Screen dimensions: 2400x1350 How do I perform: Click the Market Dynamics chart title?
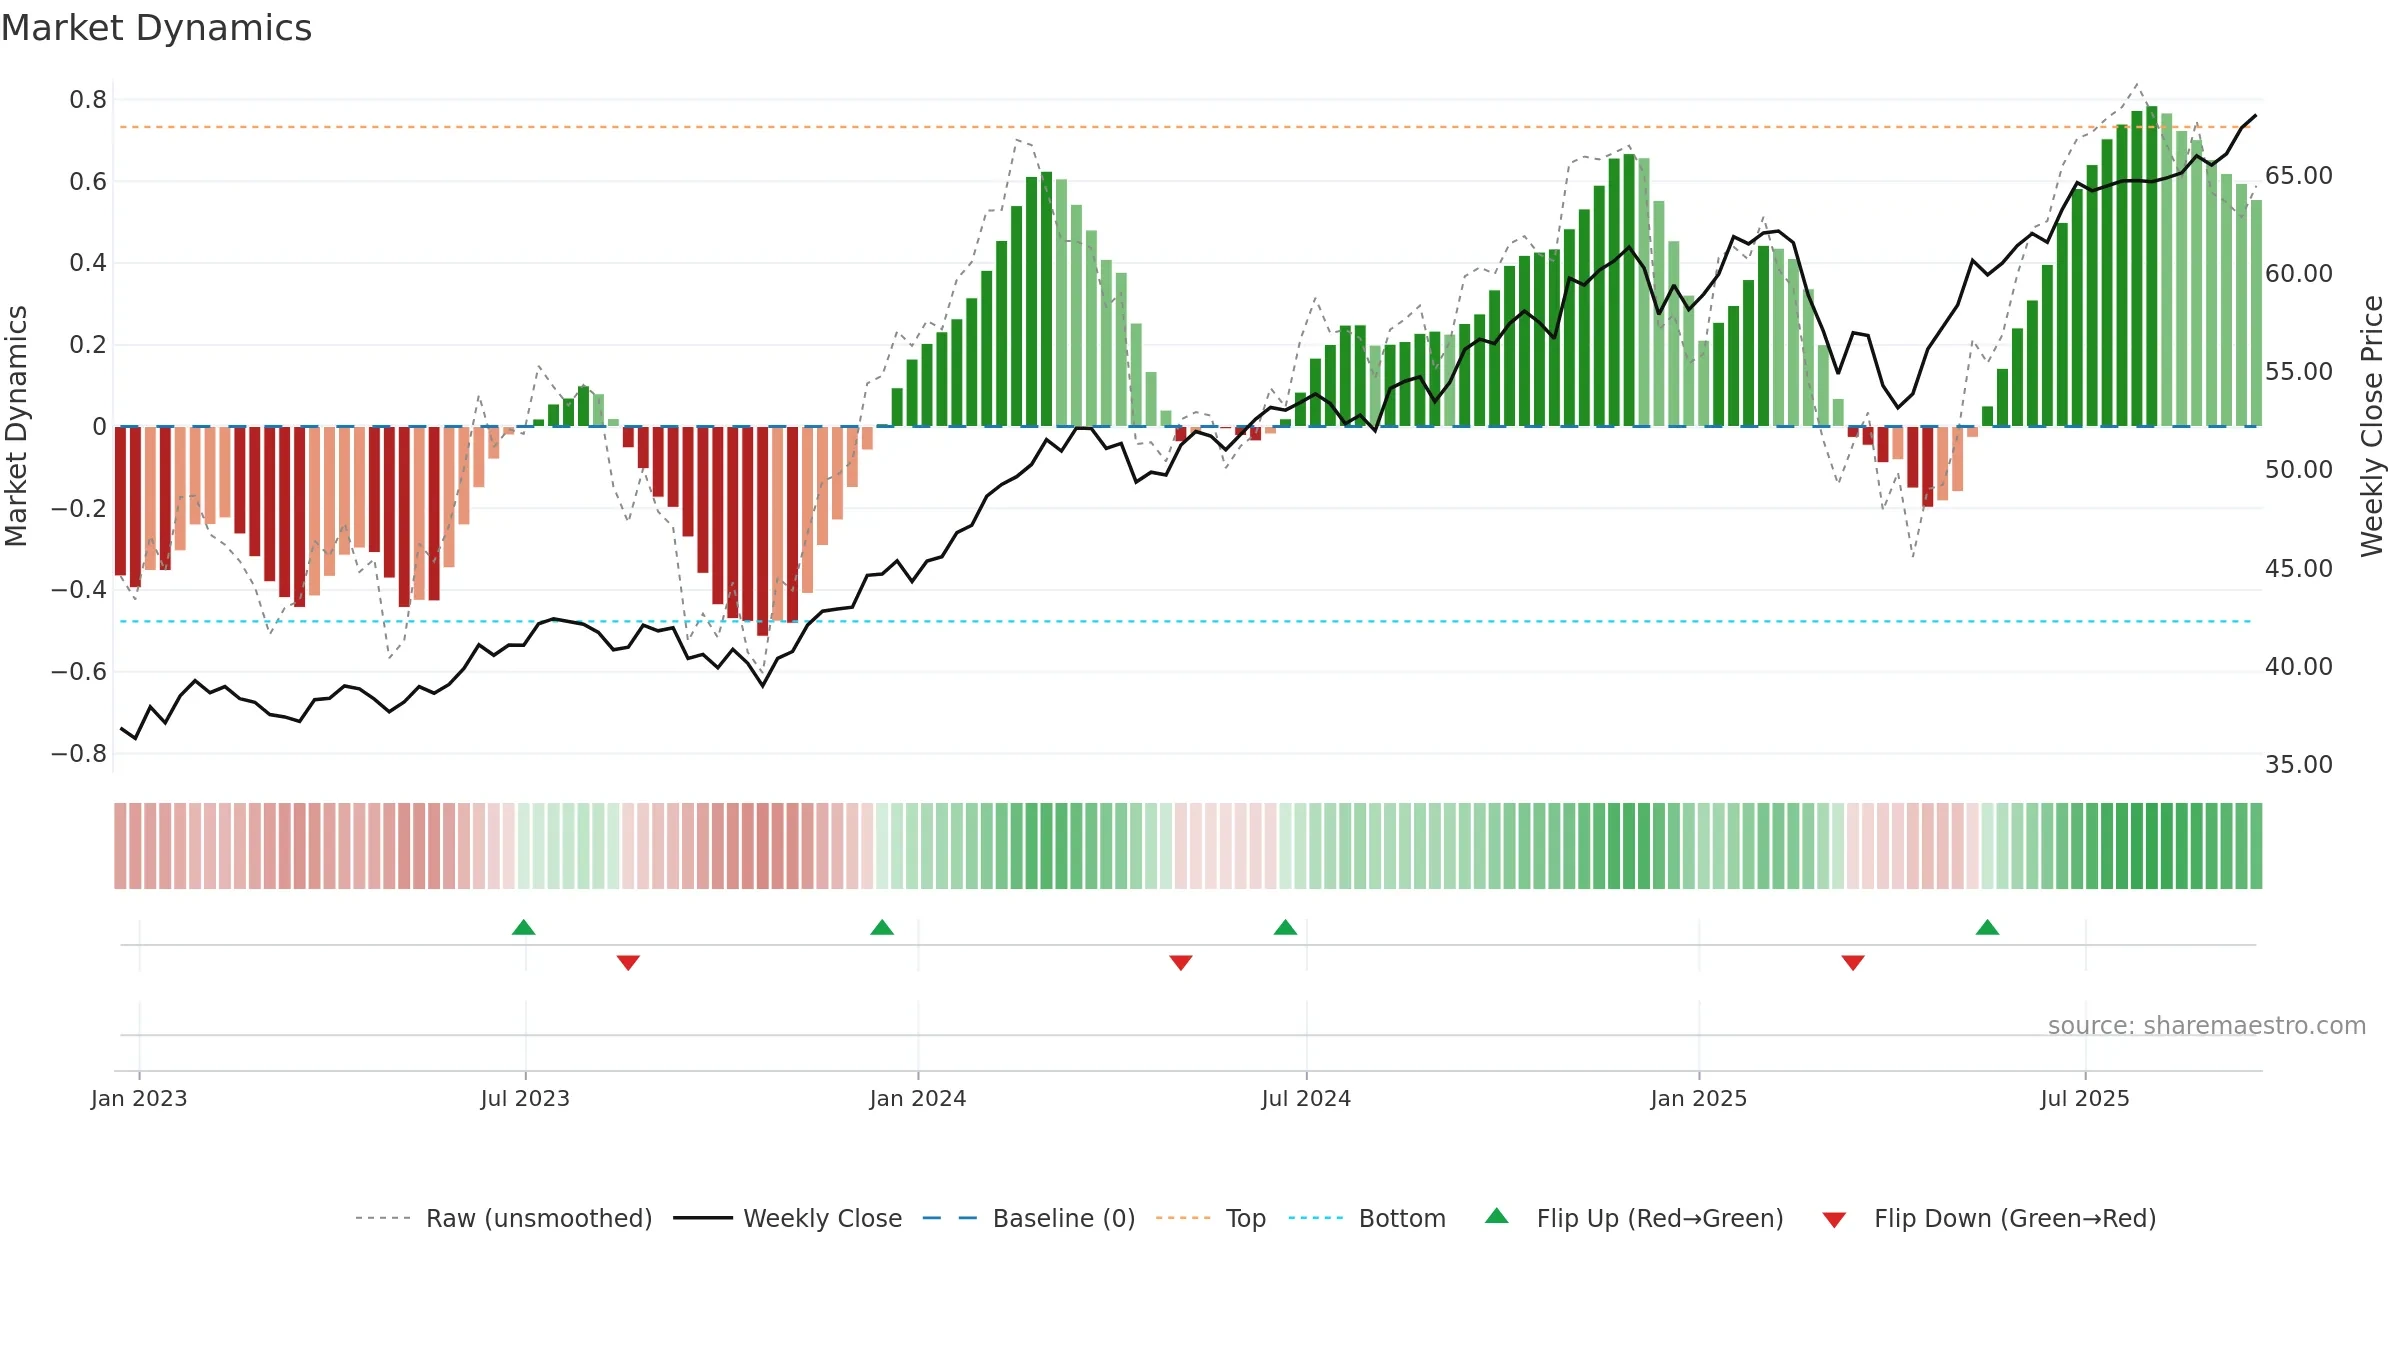[157, 28]
